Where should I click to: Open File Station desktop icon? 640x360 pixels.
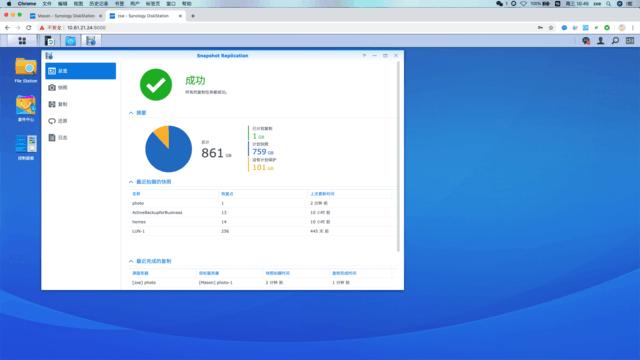point(26,70)
